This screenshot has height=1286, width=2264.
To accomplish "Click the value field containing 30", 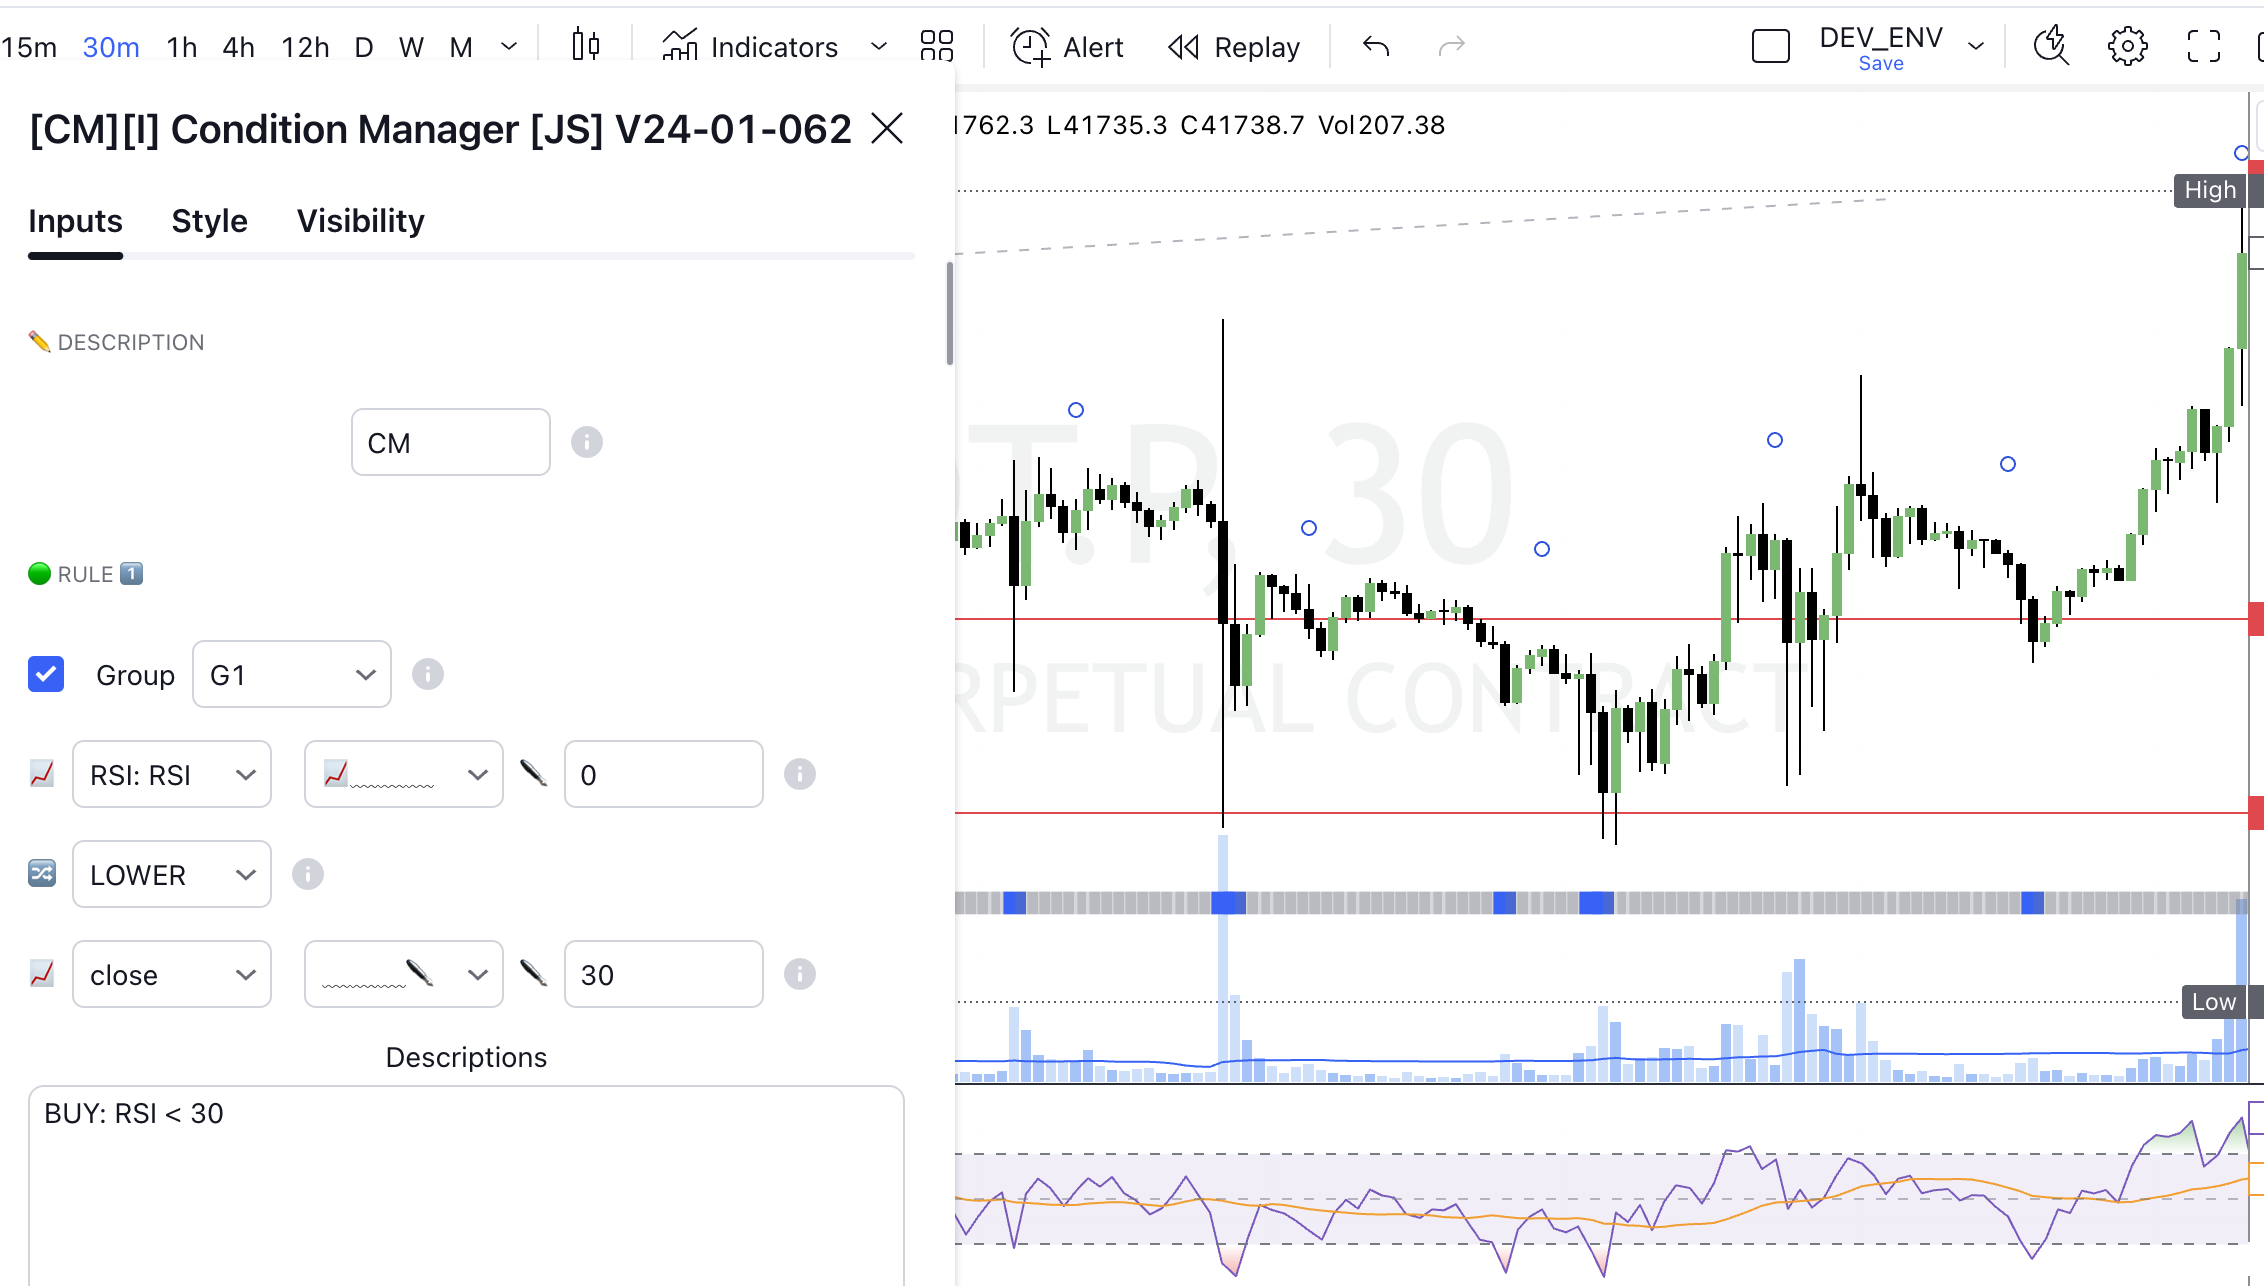I will tap(663, 974).
